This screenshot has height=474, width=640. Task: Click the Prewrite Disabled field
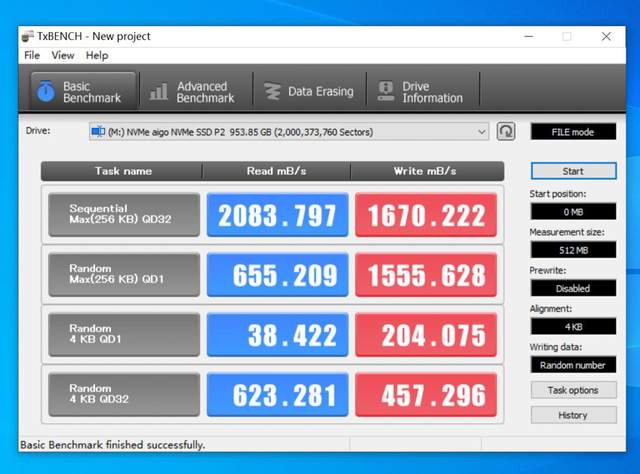click(573, 288)
